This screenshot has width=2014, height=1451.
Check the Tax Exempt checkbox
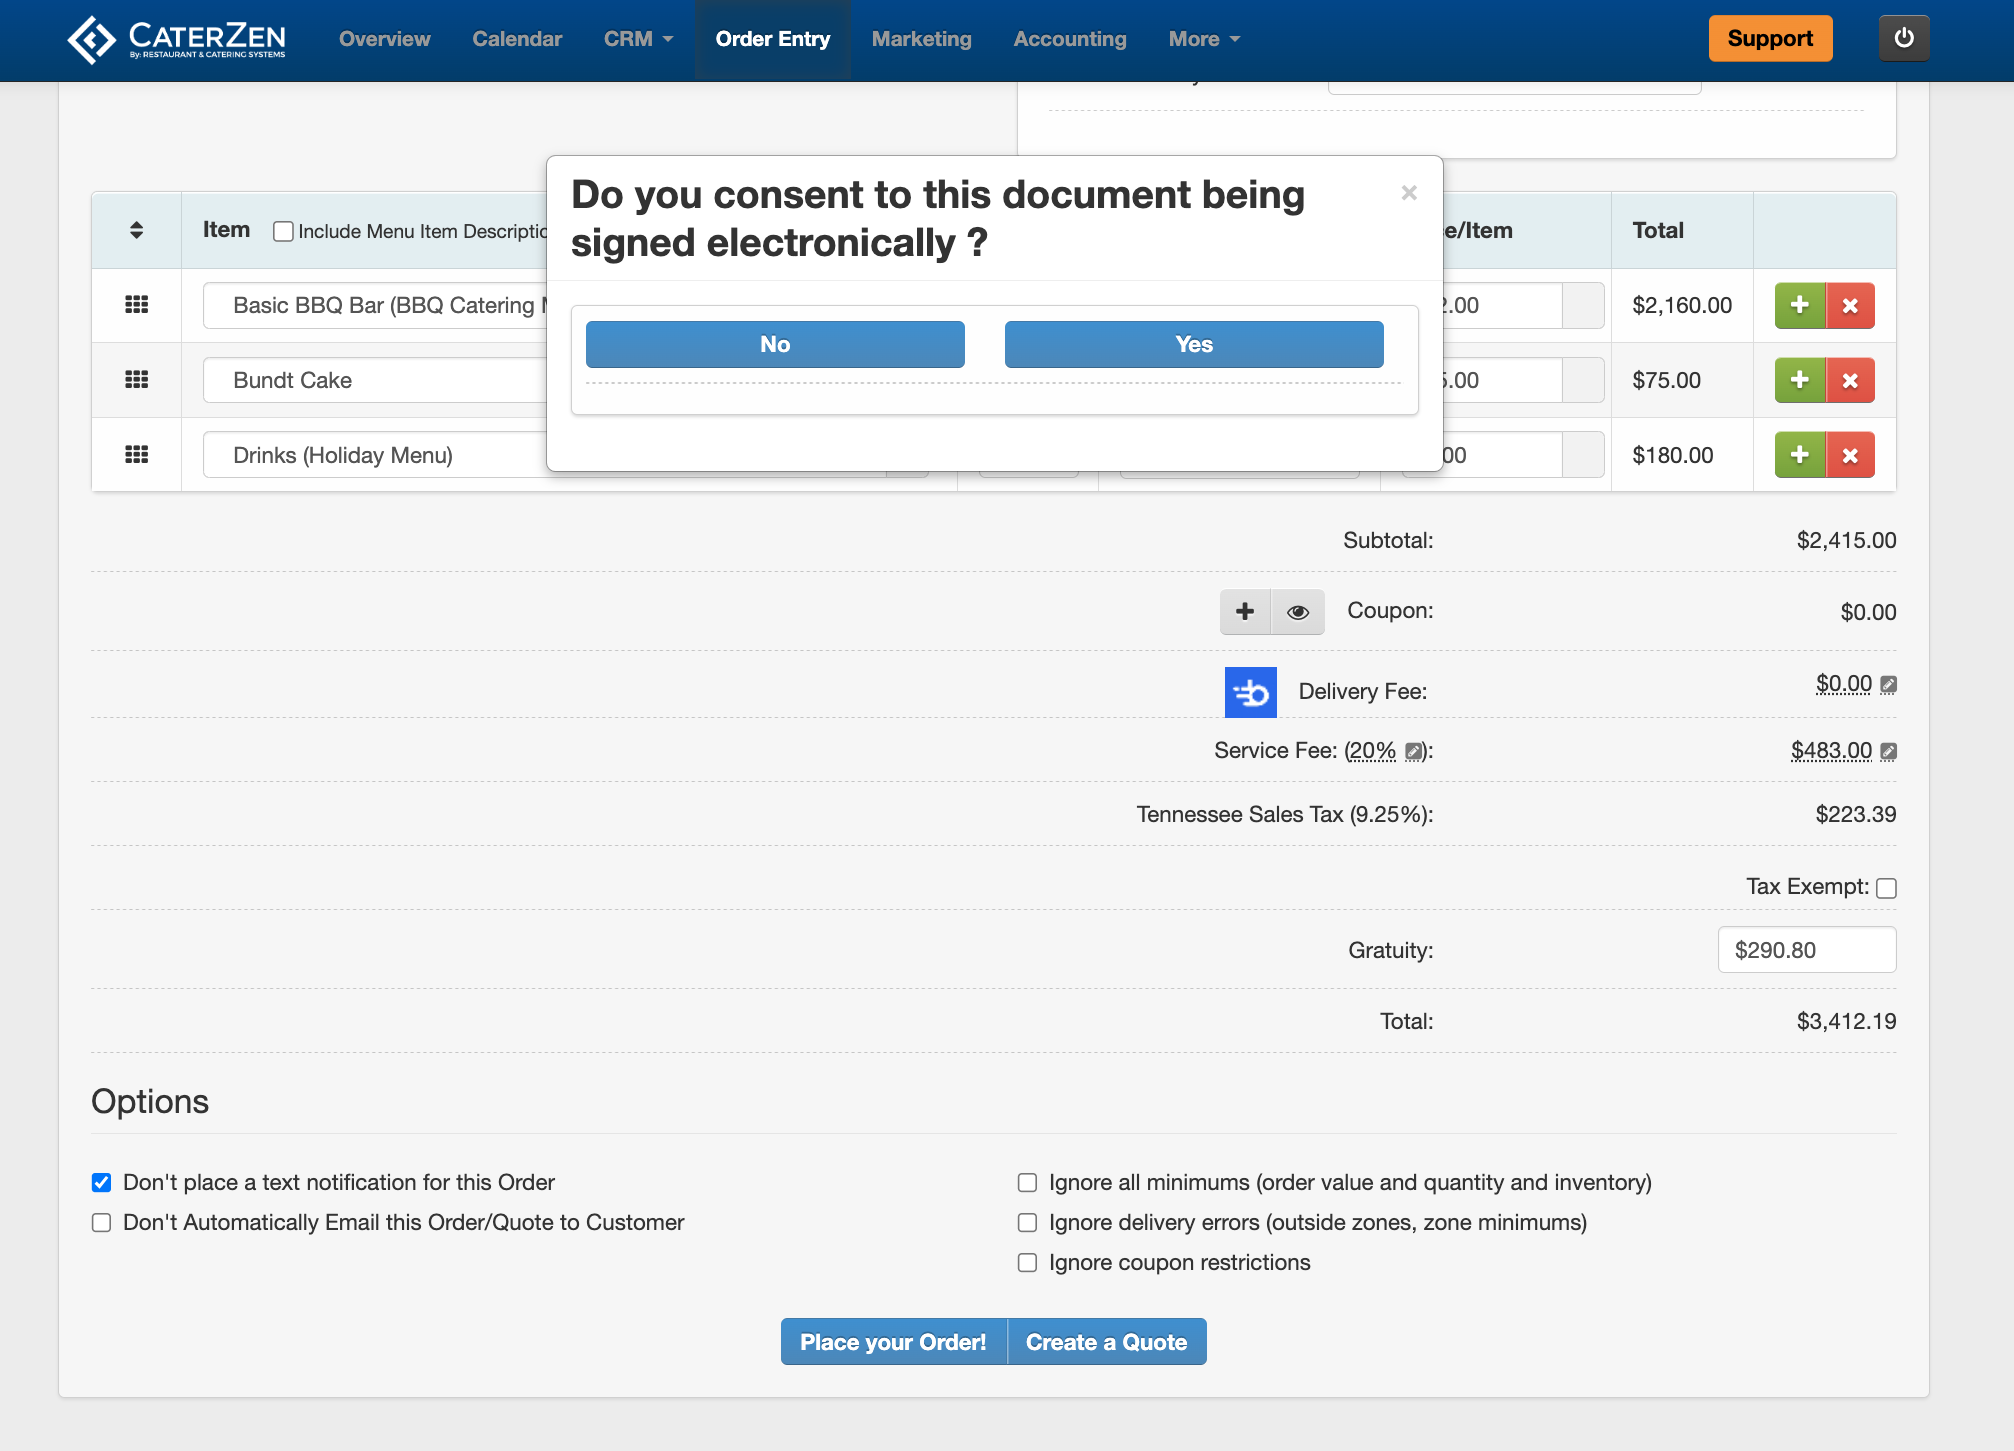pos(1886,888)
